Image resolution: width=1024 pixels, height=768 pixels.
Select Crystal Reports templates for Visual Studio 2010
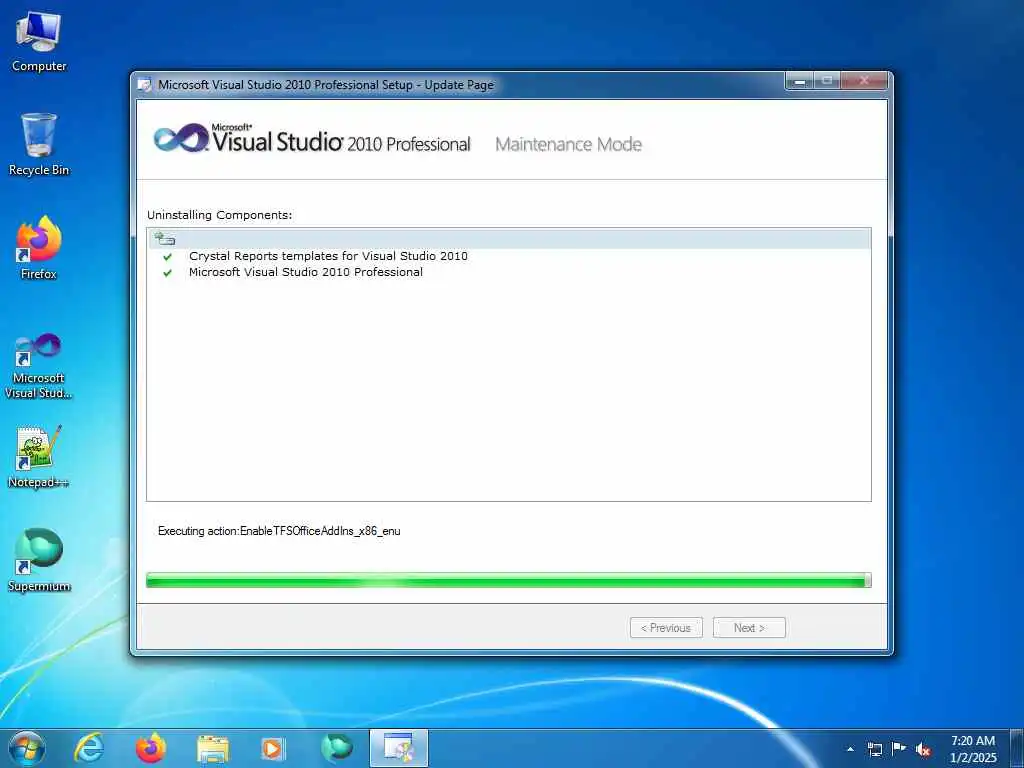328,256
